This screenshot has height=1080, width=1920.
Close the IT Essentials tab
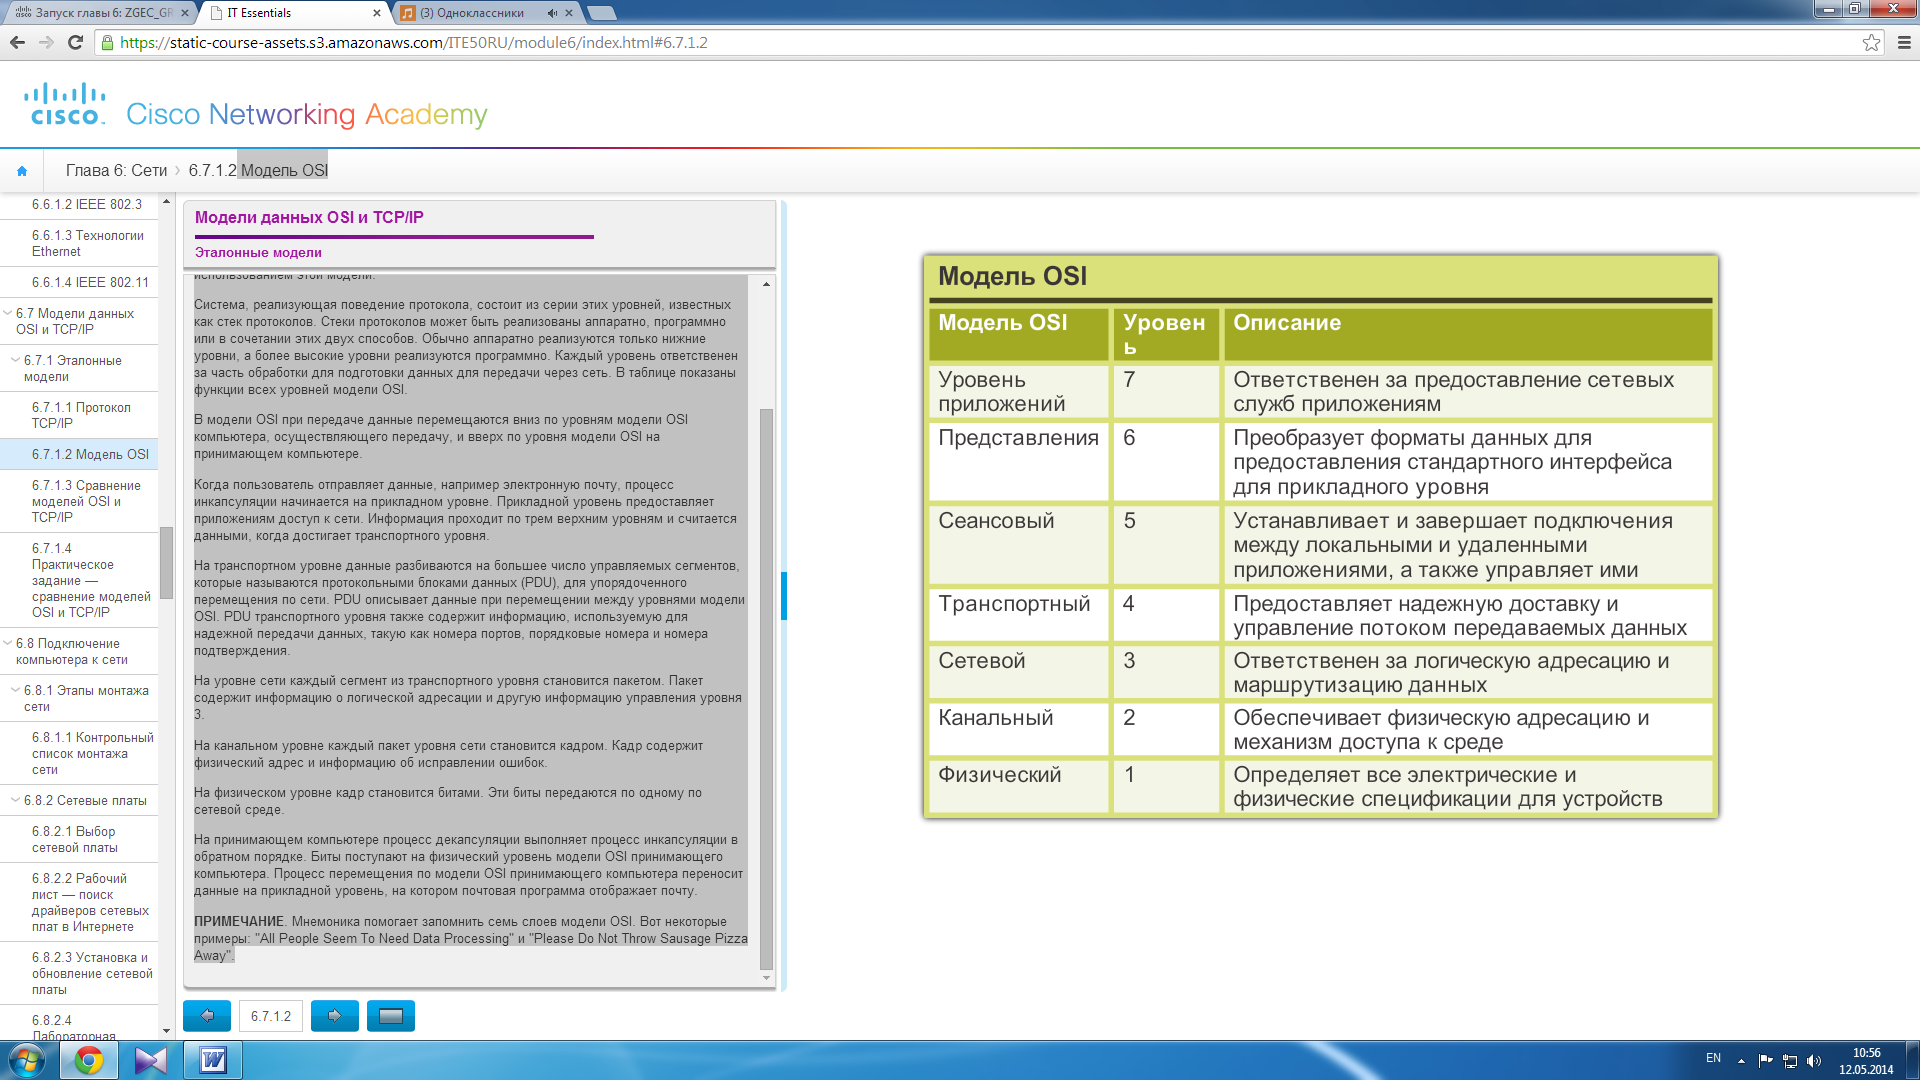click(x=377, y=13)
